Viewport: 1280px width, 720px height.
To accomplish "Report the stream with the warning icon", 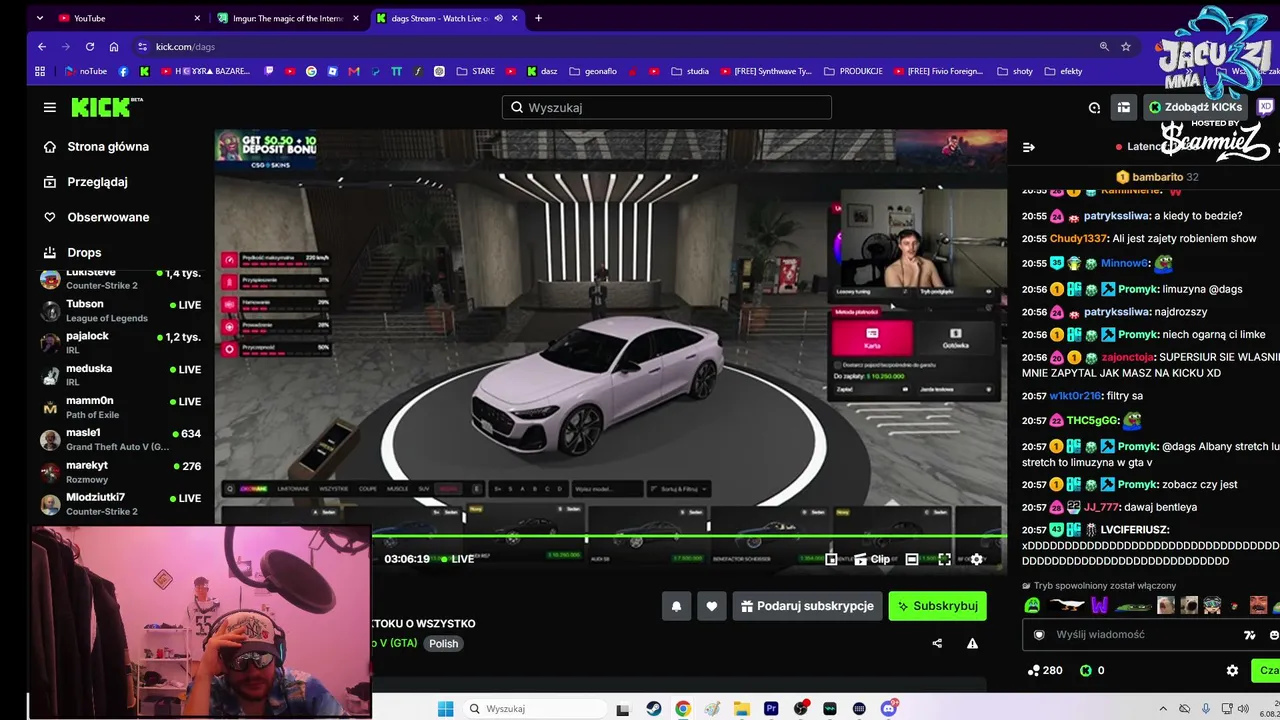I will pos(972,644).
